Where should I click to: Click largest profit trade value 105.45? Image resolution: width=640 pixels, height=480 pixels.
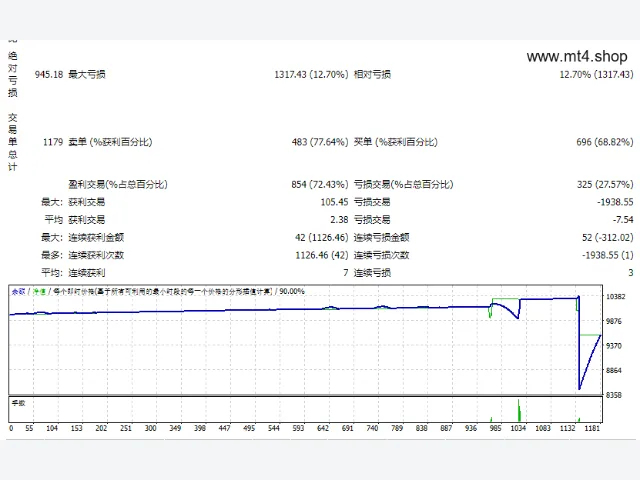coord(334,202)
